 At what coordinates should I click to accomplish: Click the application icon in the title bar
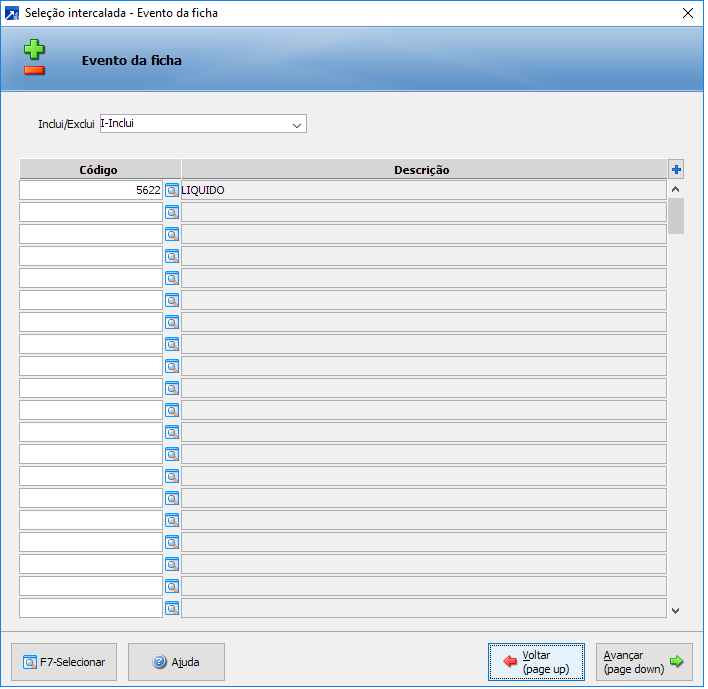pyautogui.click(x=12, y=13)
